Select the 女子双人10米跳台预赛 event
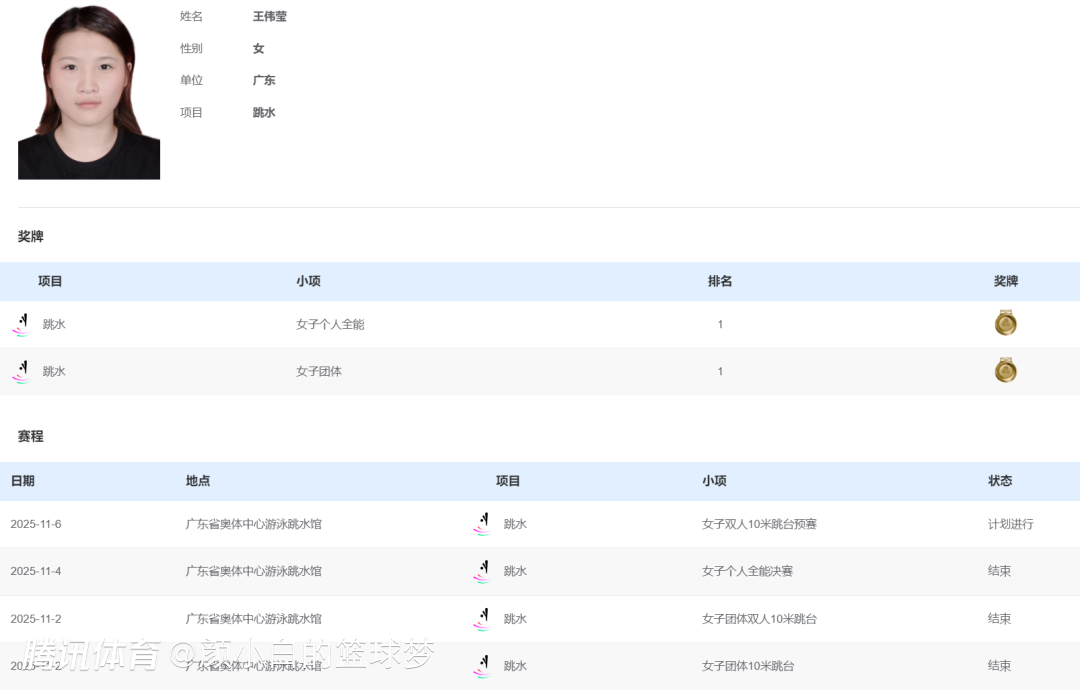1080x690 pixels. (759, 524)
